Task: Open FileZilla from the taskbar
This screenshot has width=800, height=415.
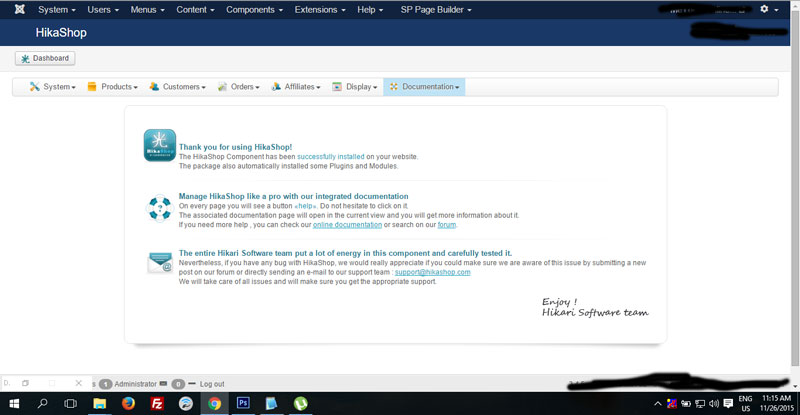Action: (x=157, y=404)
